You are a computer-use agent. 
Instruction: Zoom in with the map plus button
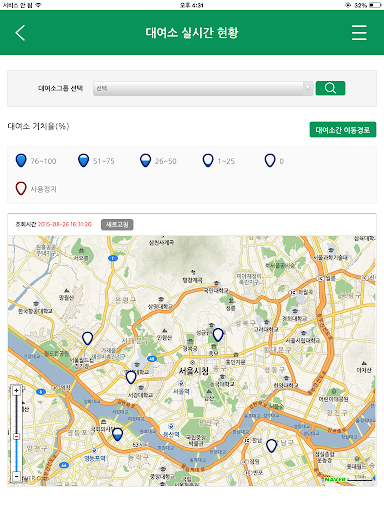coord(16,390)
